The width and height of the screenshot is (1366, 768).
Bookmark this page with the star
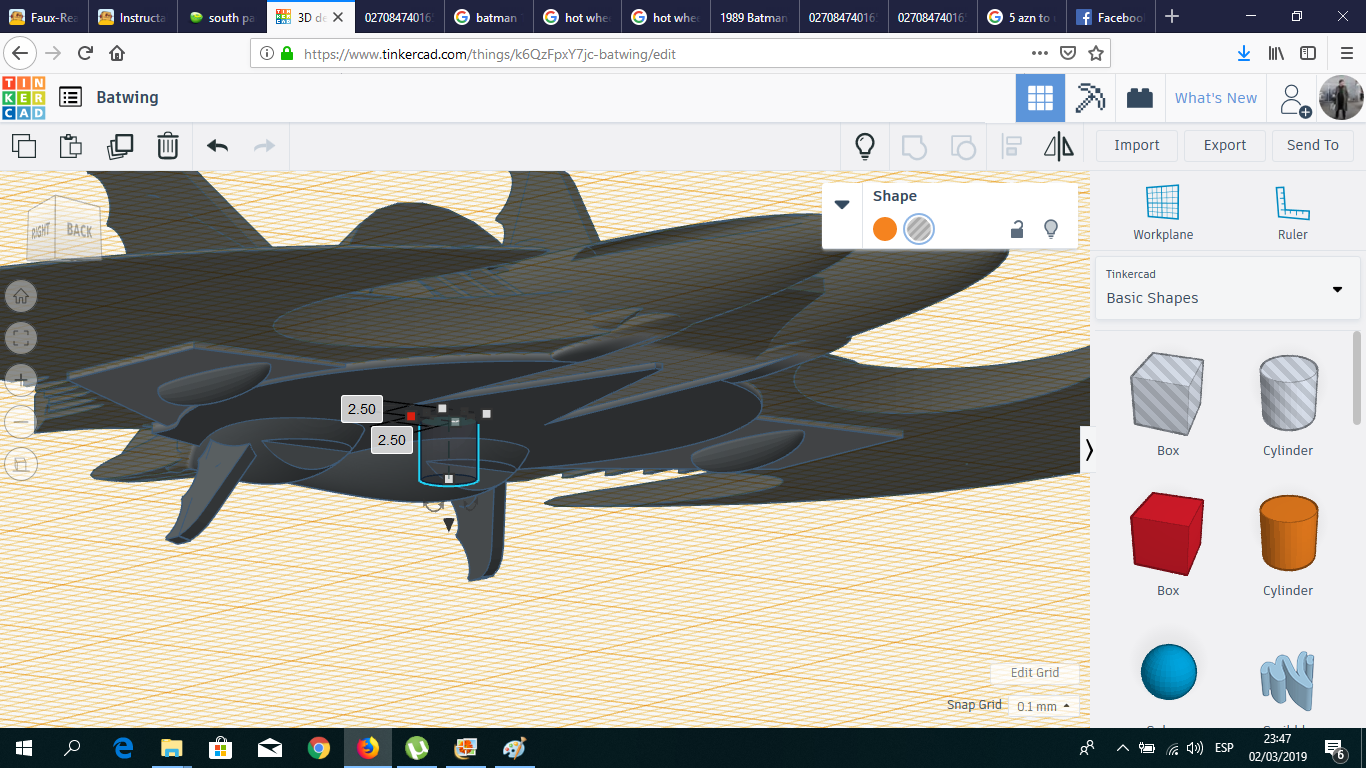(1096, 53)
